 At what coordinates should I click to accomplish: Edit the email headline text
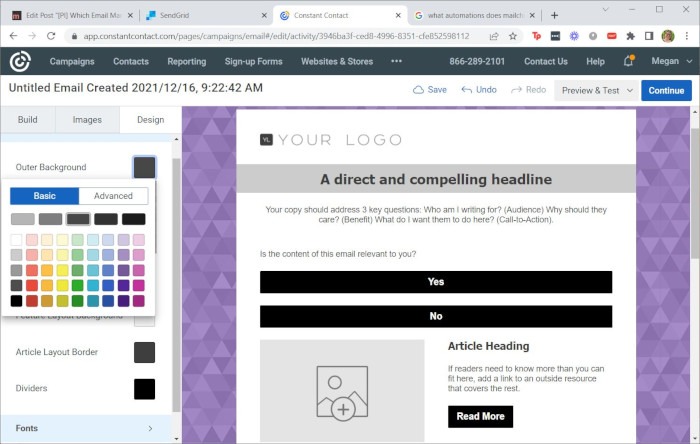tap(436, 179)
